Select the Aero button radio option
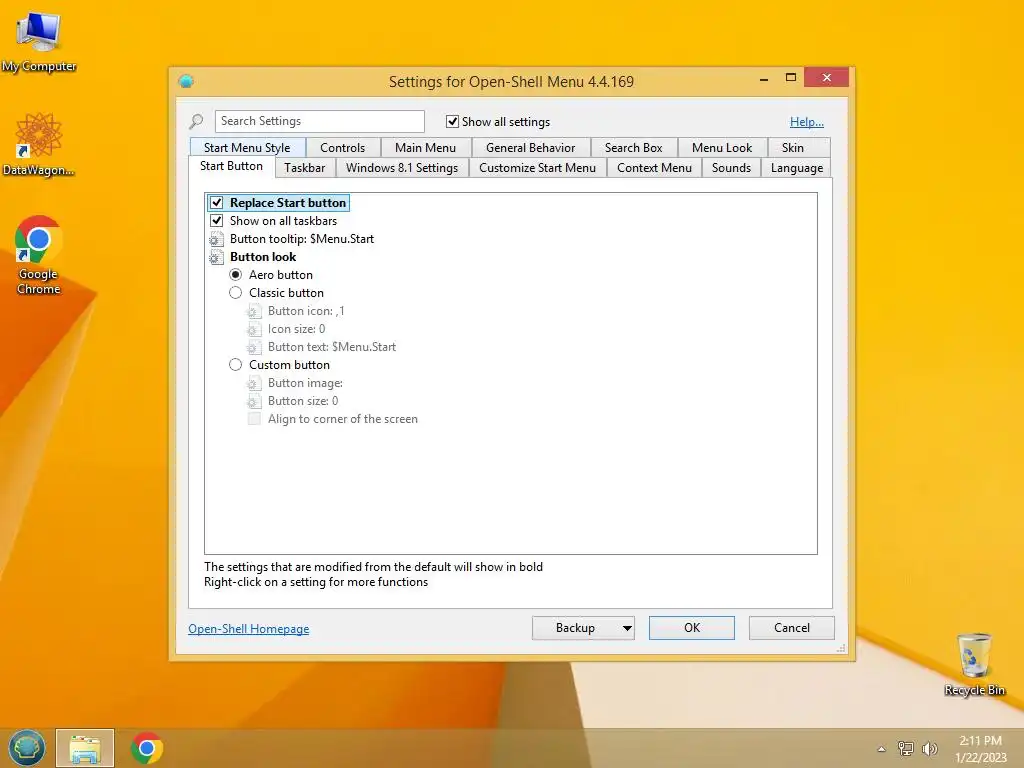The height and width of the screenshot is (768, 1024). click(236, 275)
